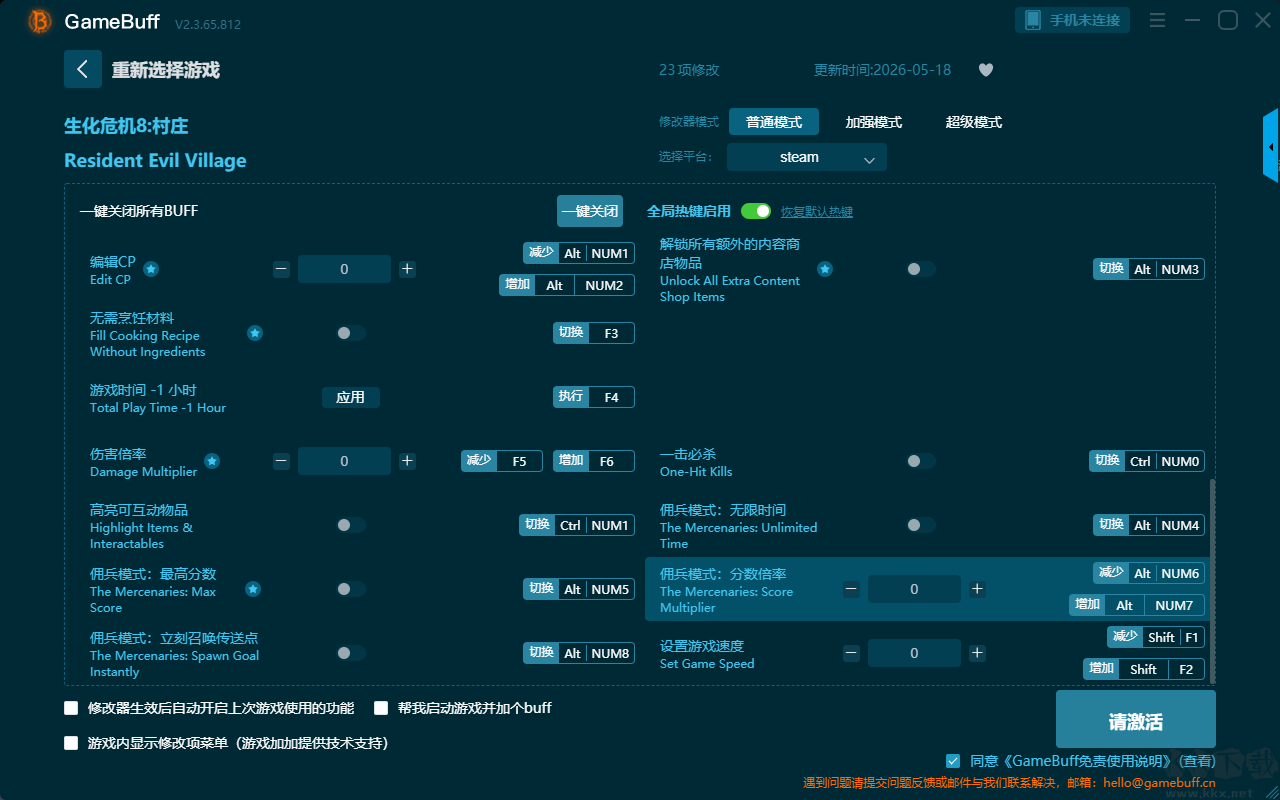Click 应用 for Total Play Time -1 Hour
This screenshot has height=800, width=1280.
pyautogui.click(x=351, y=397)
